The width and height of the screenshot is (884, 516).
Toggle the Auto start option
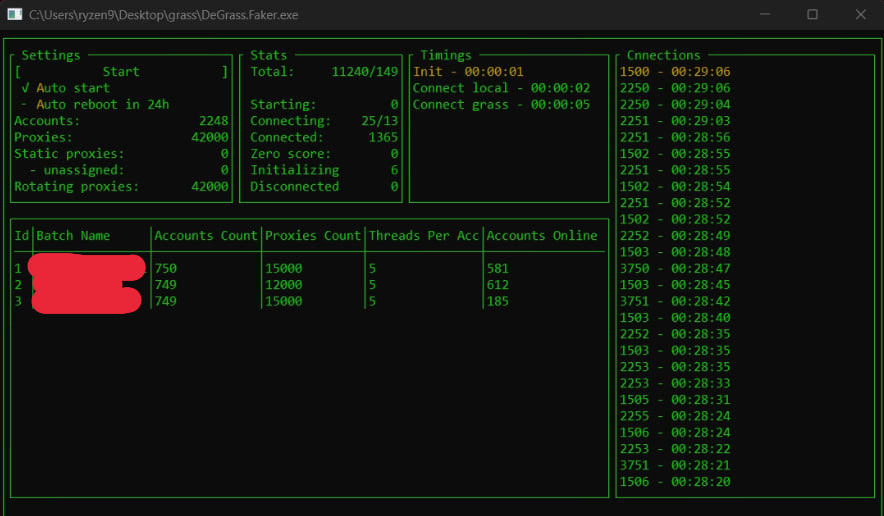[x=66, y=88]
